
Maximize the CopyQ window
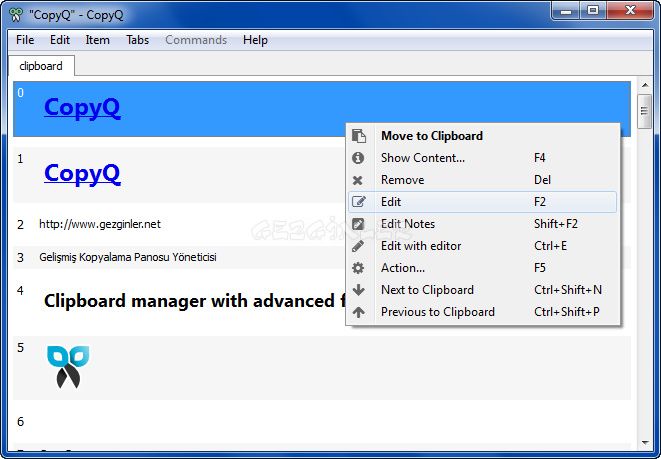(593, 11)
